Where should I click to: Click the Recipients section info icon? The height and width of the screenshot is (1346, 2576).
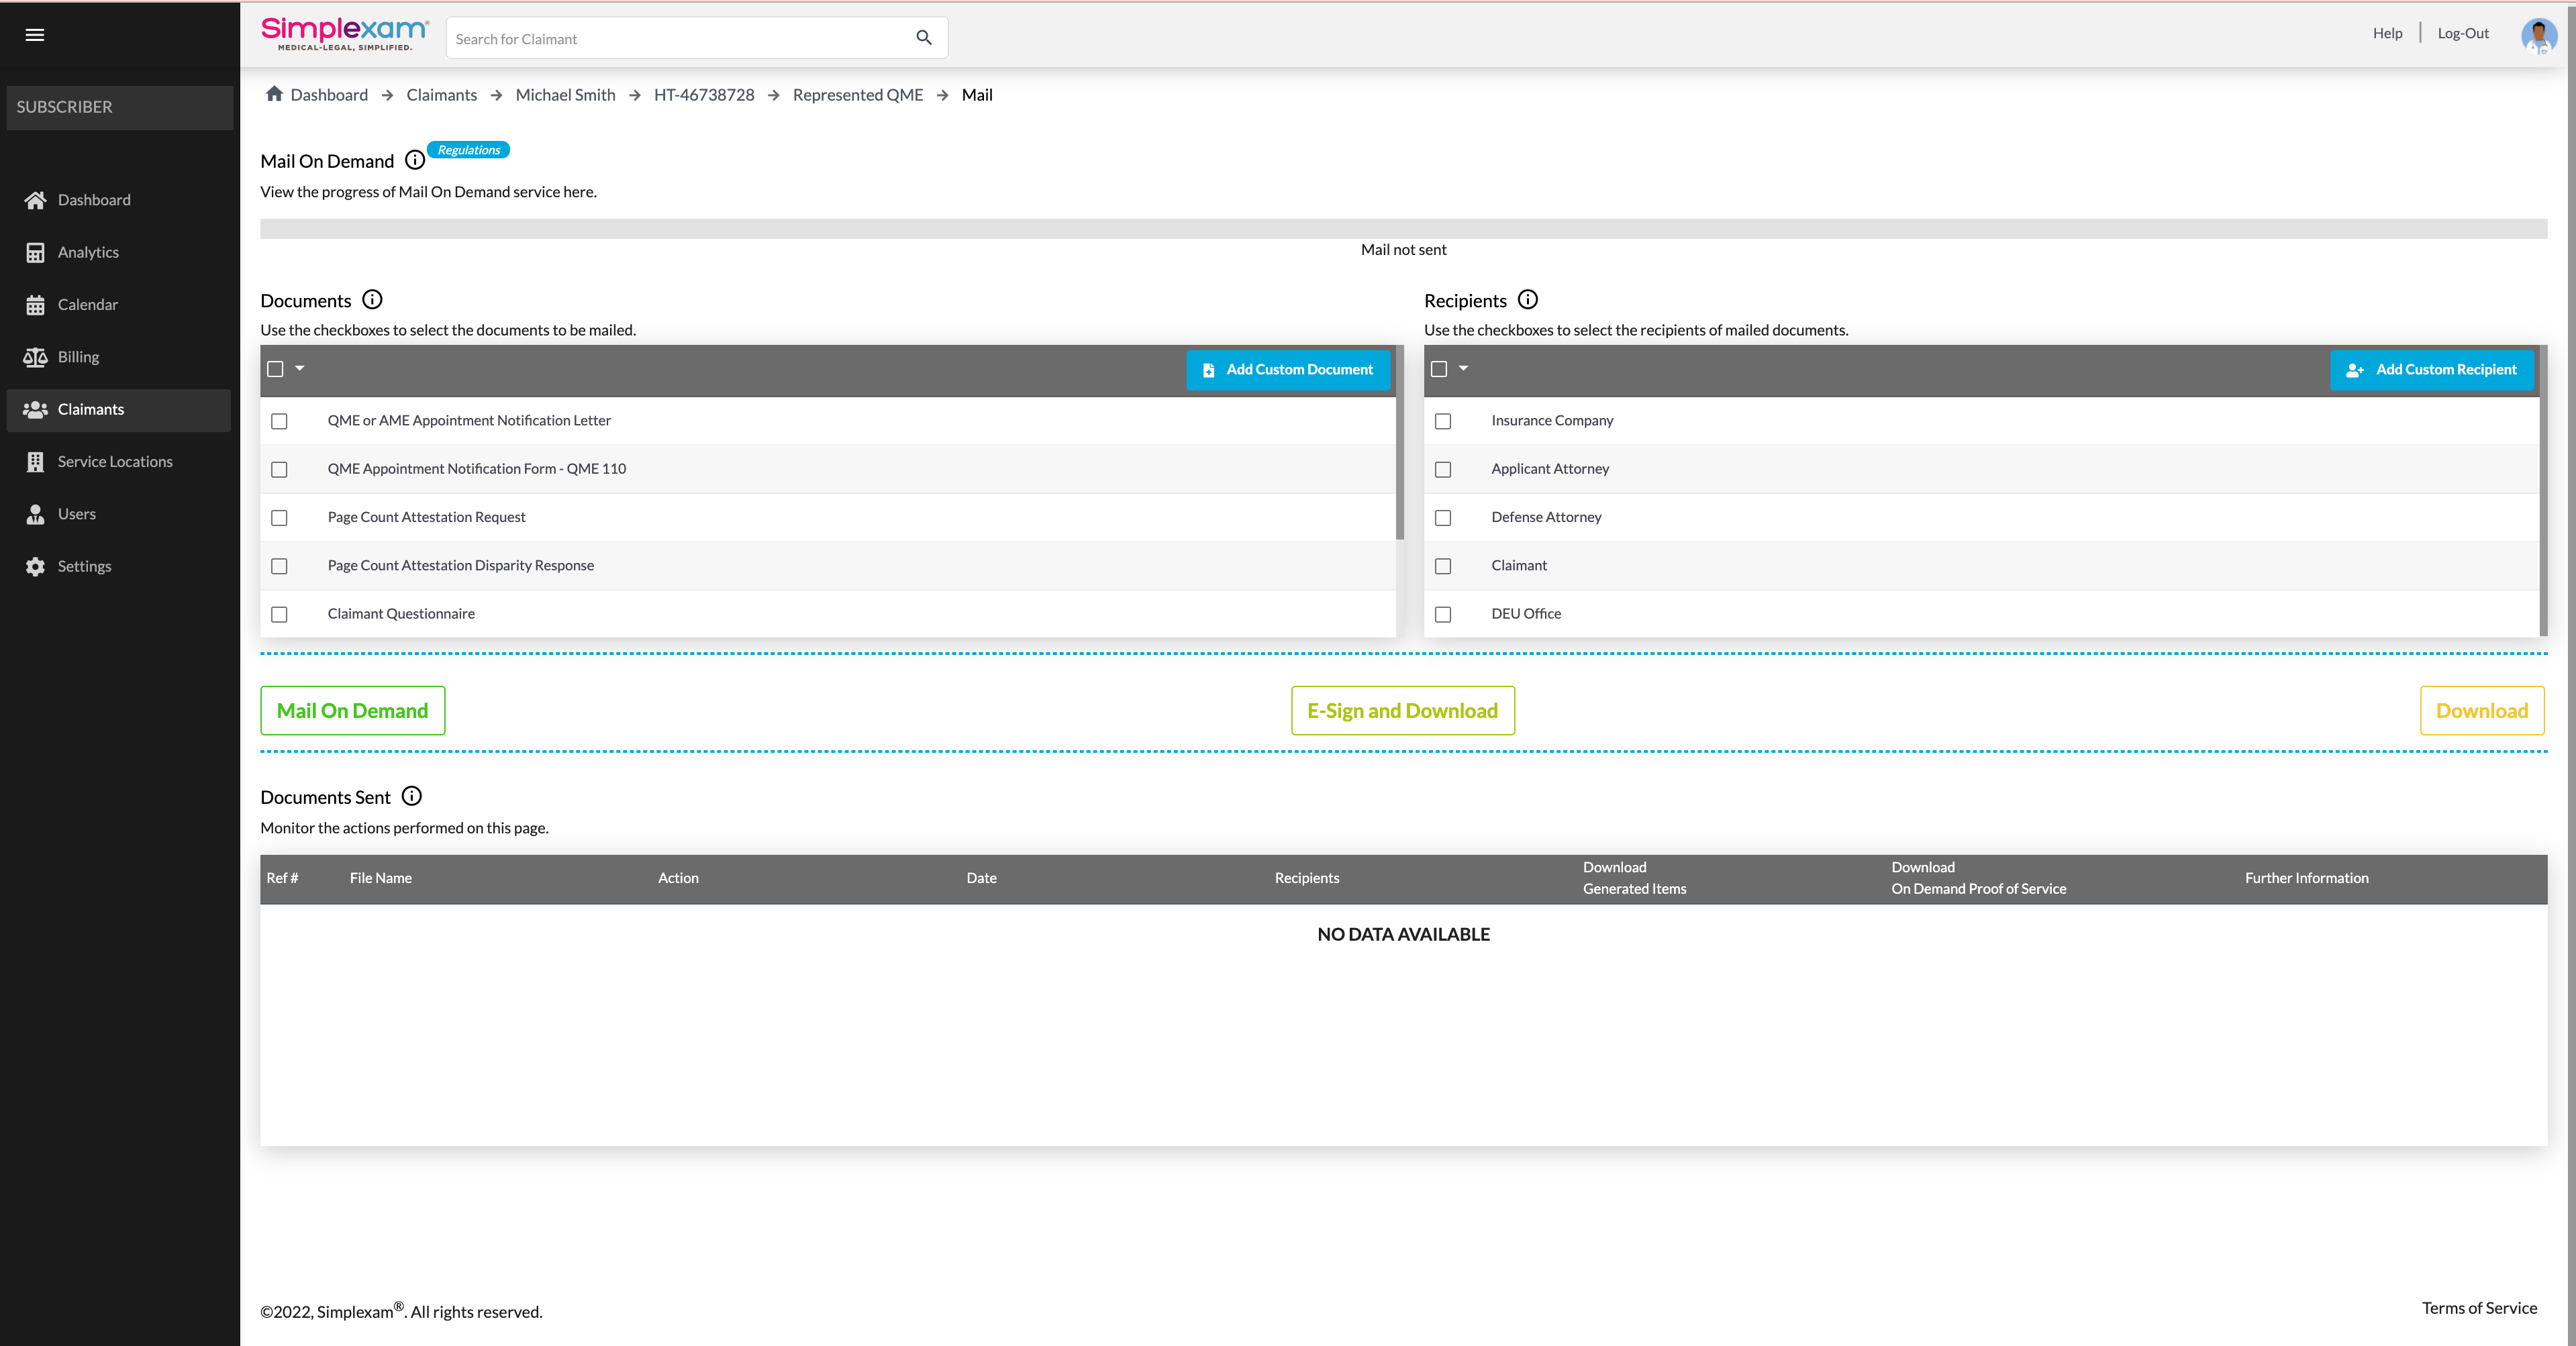pyautogui.click(x=1527, y=300)
